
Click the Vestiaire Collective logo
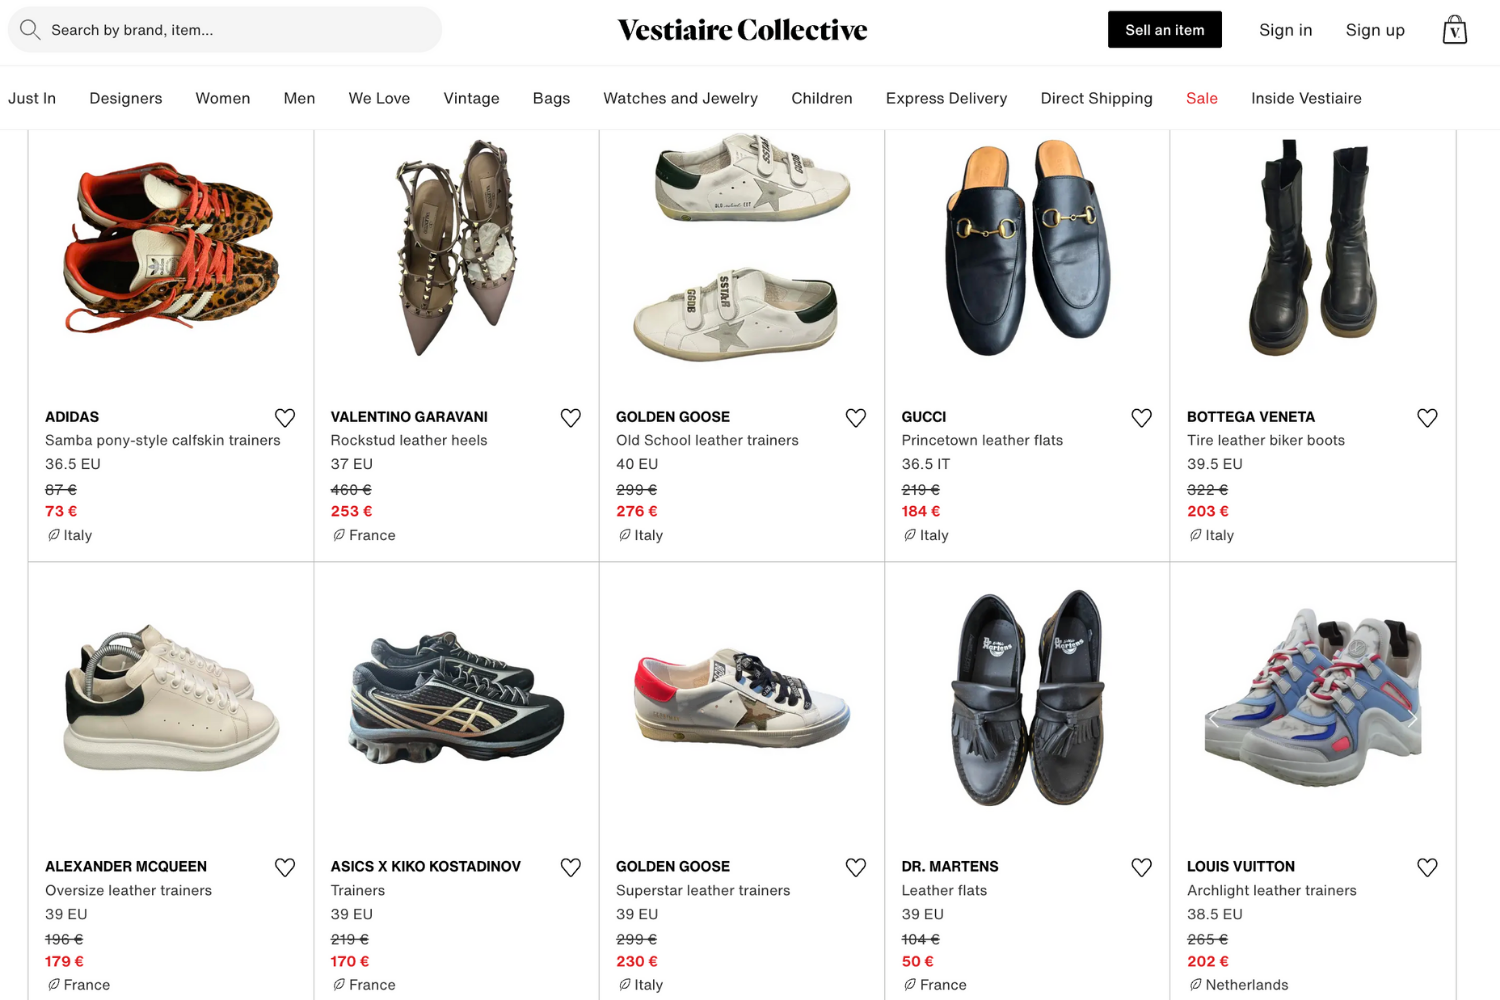click(741, 29)
